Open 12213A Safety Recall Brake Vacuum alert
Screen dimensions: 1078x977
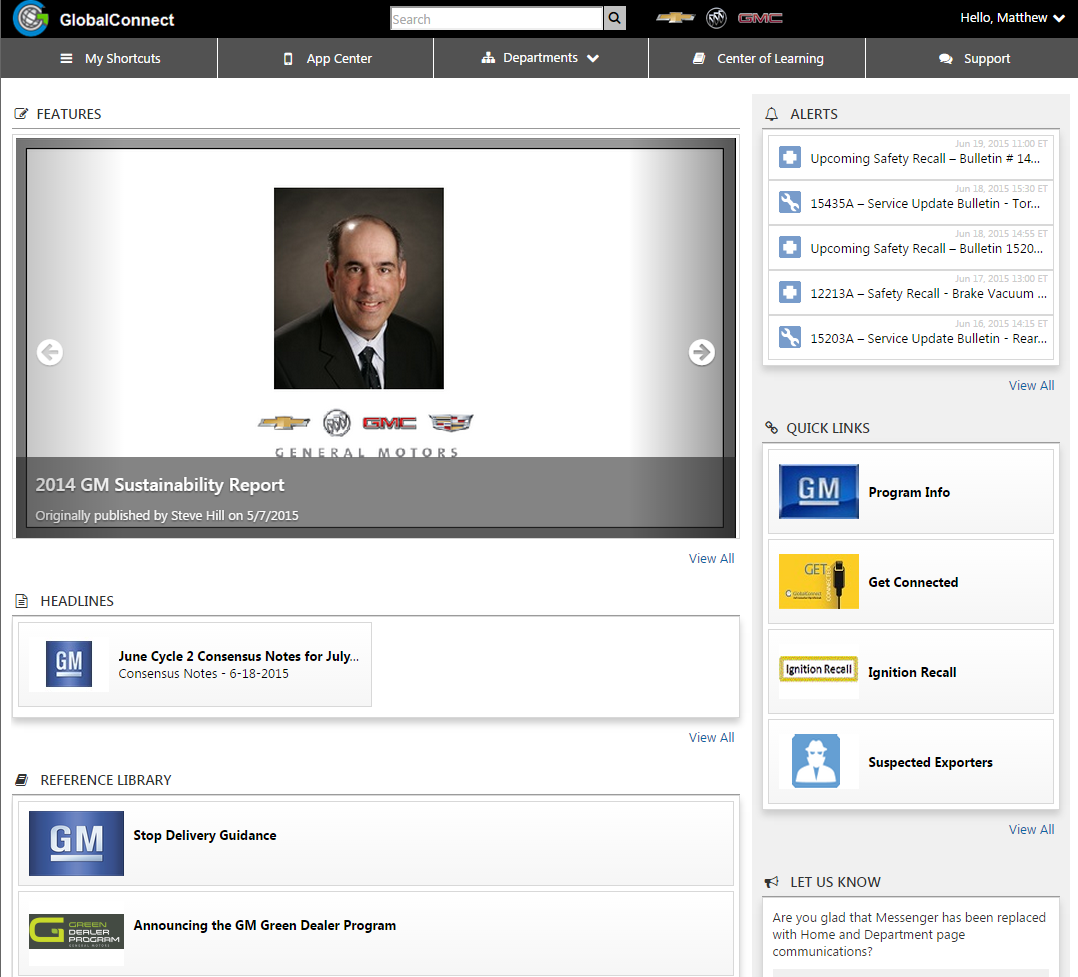tap(910, 293)
